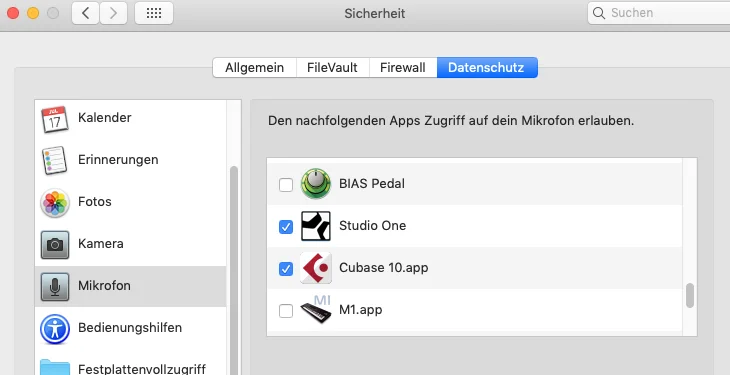Go back with the left arrow button
Viewport: 730px width, 375px height.
[x=85, y=13]
